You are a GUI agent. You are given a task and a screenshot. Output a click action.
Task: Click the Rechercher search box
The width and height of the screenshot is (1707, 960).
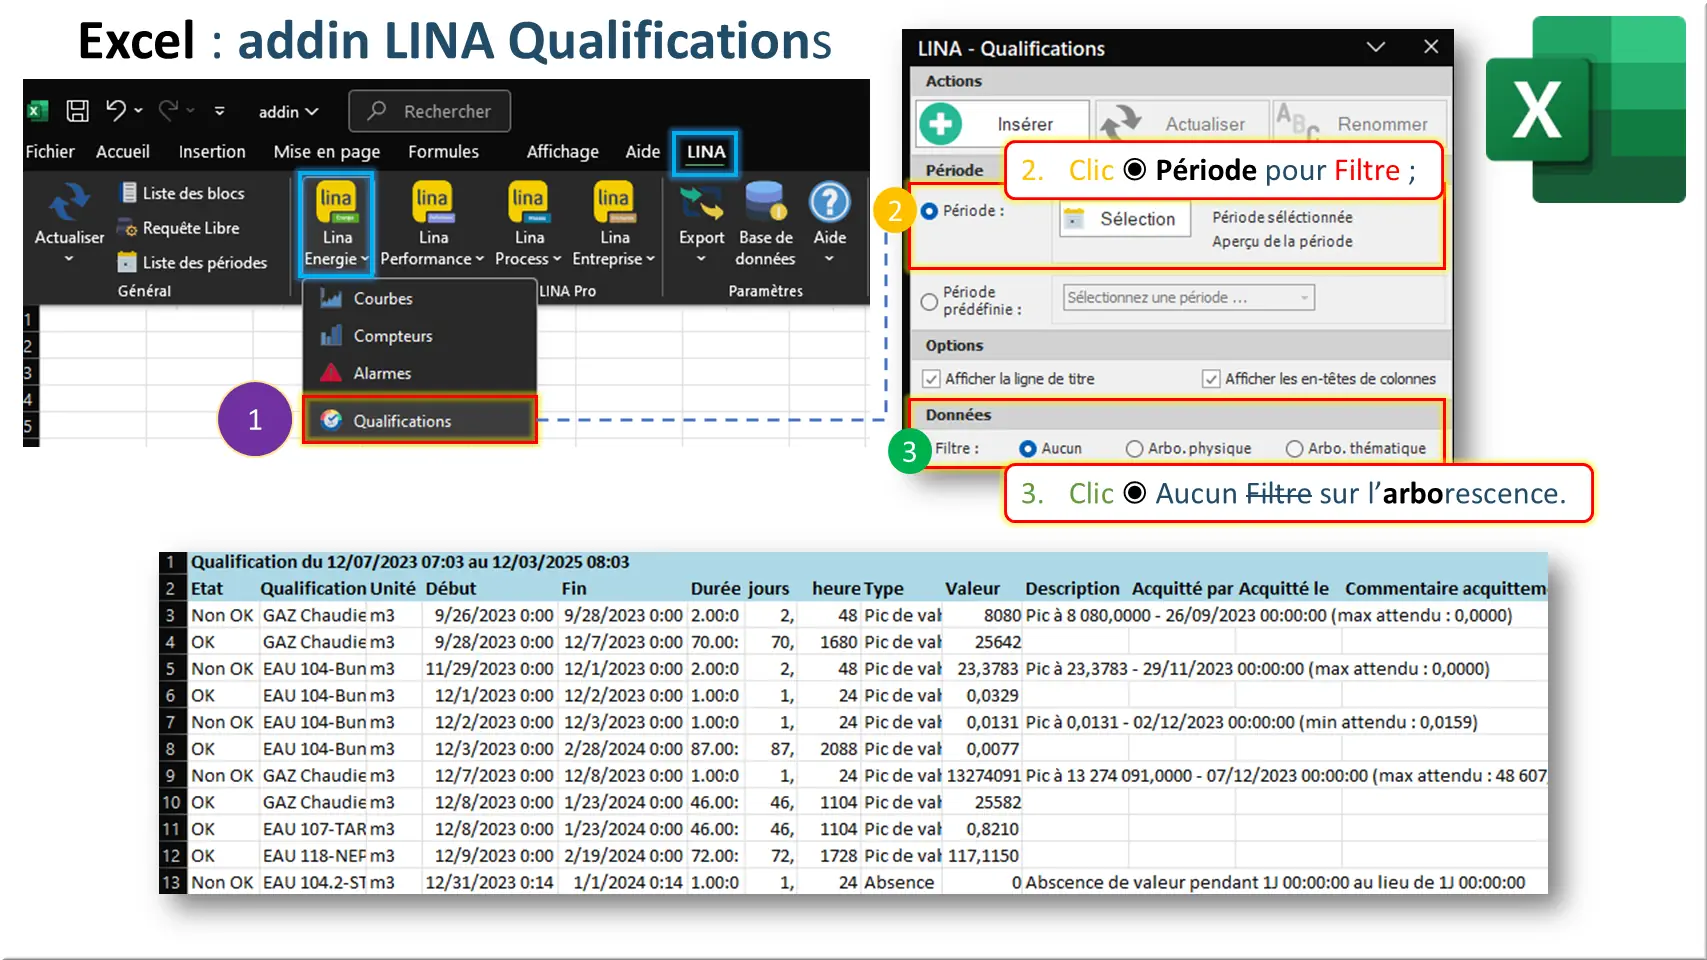click(x=430, y=111)
